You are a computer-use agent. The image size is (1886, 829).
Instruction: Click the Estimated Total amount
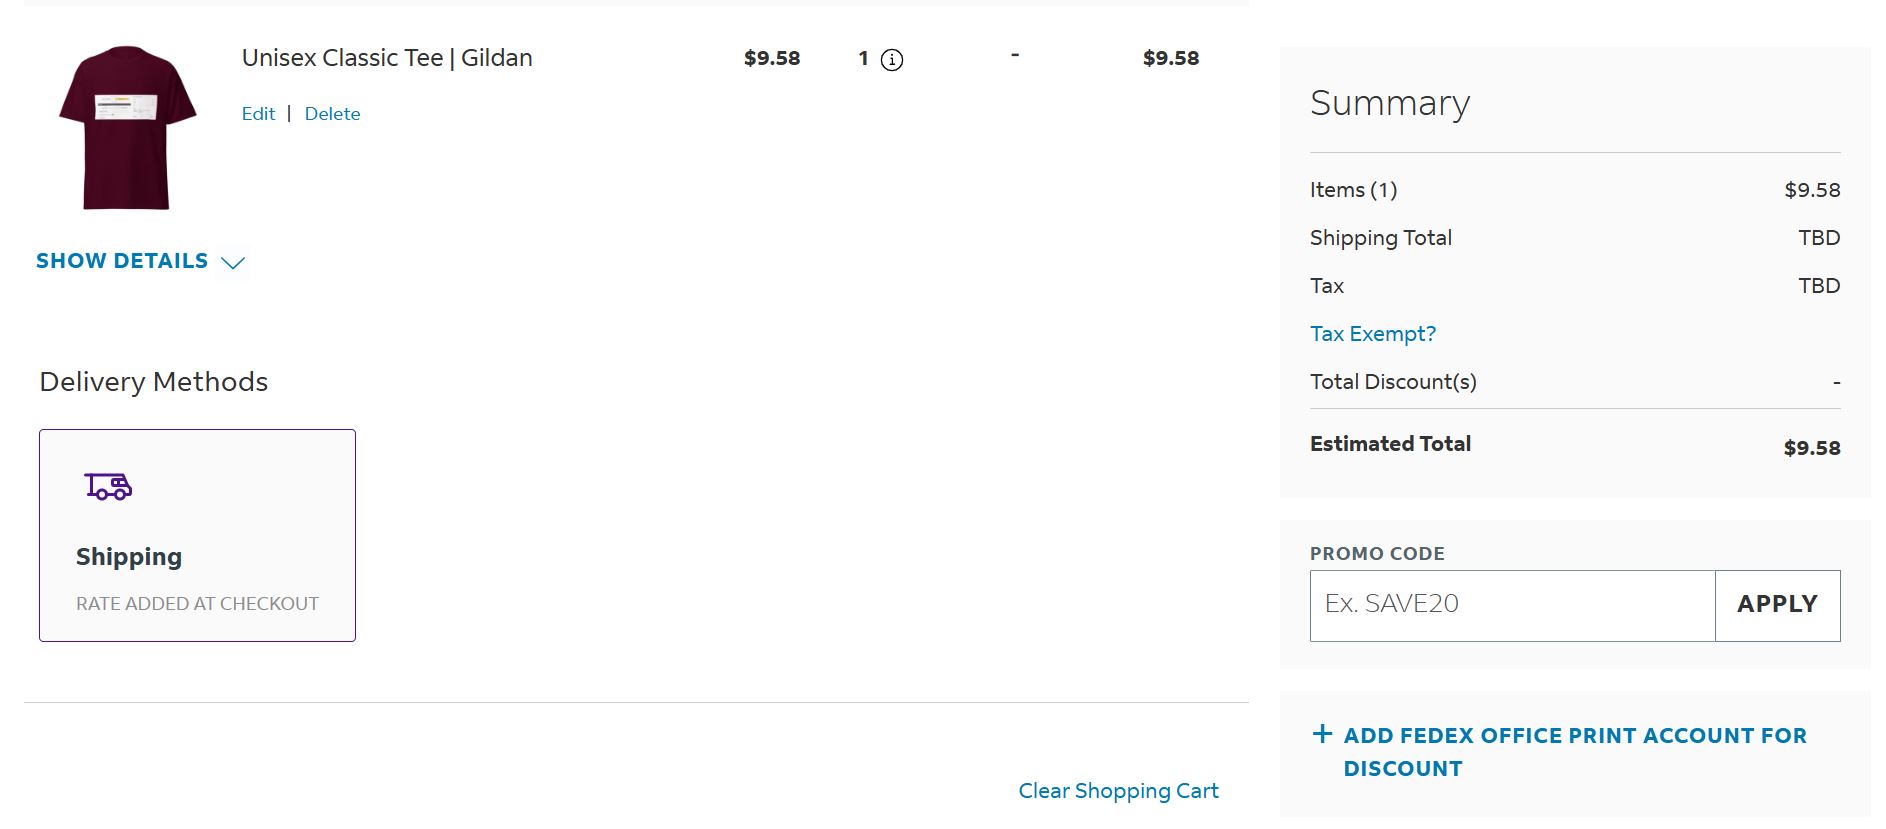pyautogui.click(x=1813, y=447)
